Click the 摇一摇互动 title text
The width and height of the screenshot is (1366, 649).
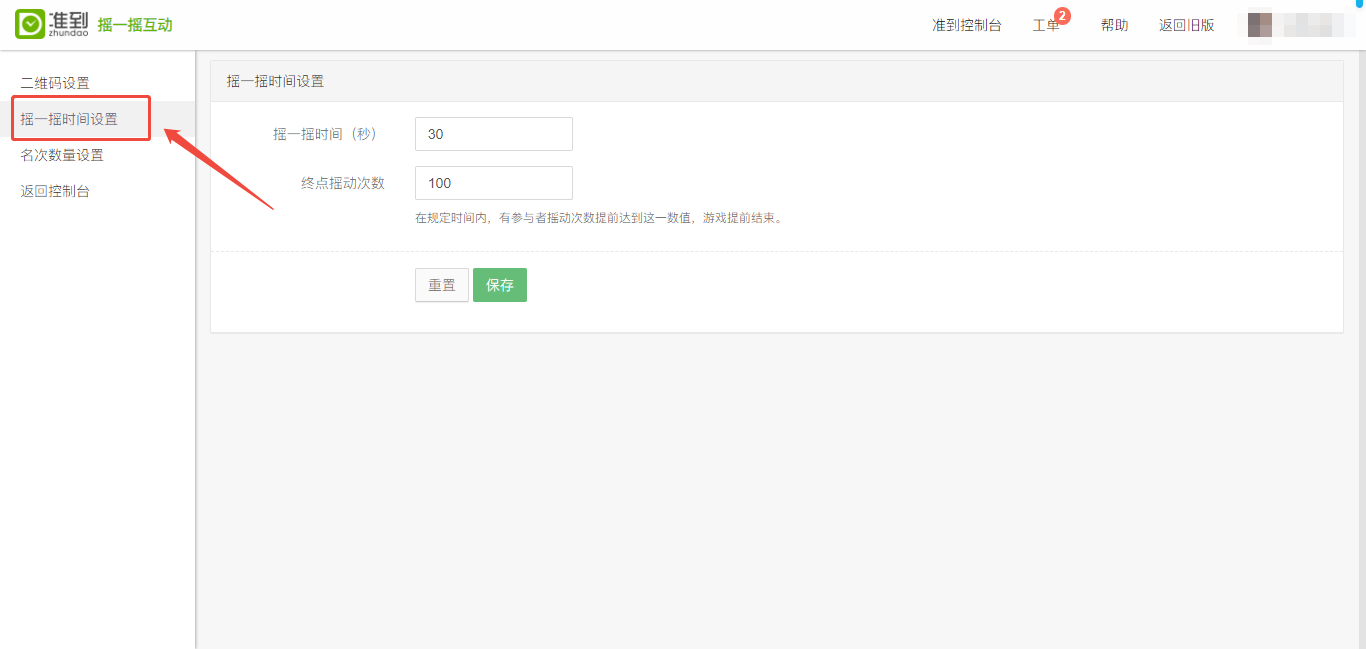pos(135,25)
